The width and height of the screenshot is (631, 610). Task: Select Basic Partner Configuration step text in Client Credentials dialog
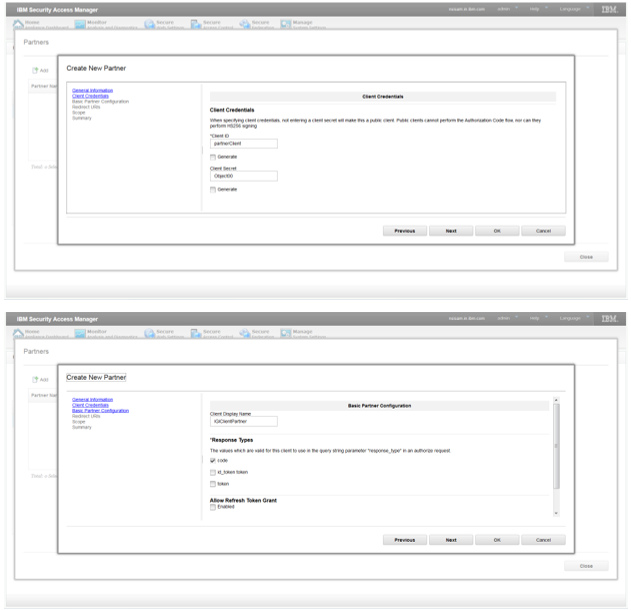101,101
